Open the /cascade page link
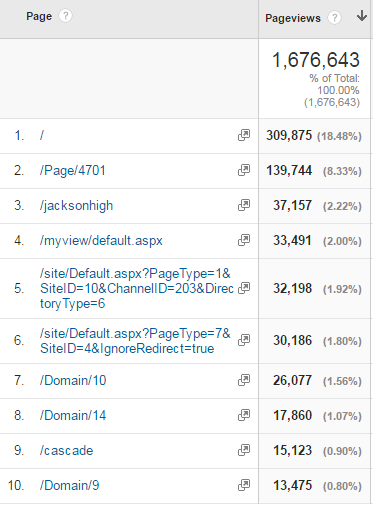373x505 pixels. pyautogui.click(x=66, y=450)
